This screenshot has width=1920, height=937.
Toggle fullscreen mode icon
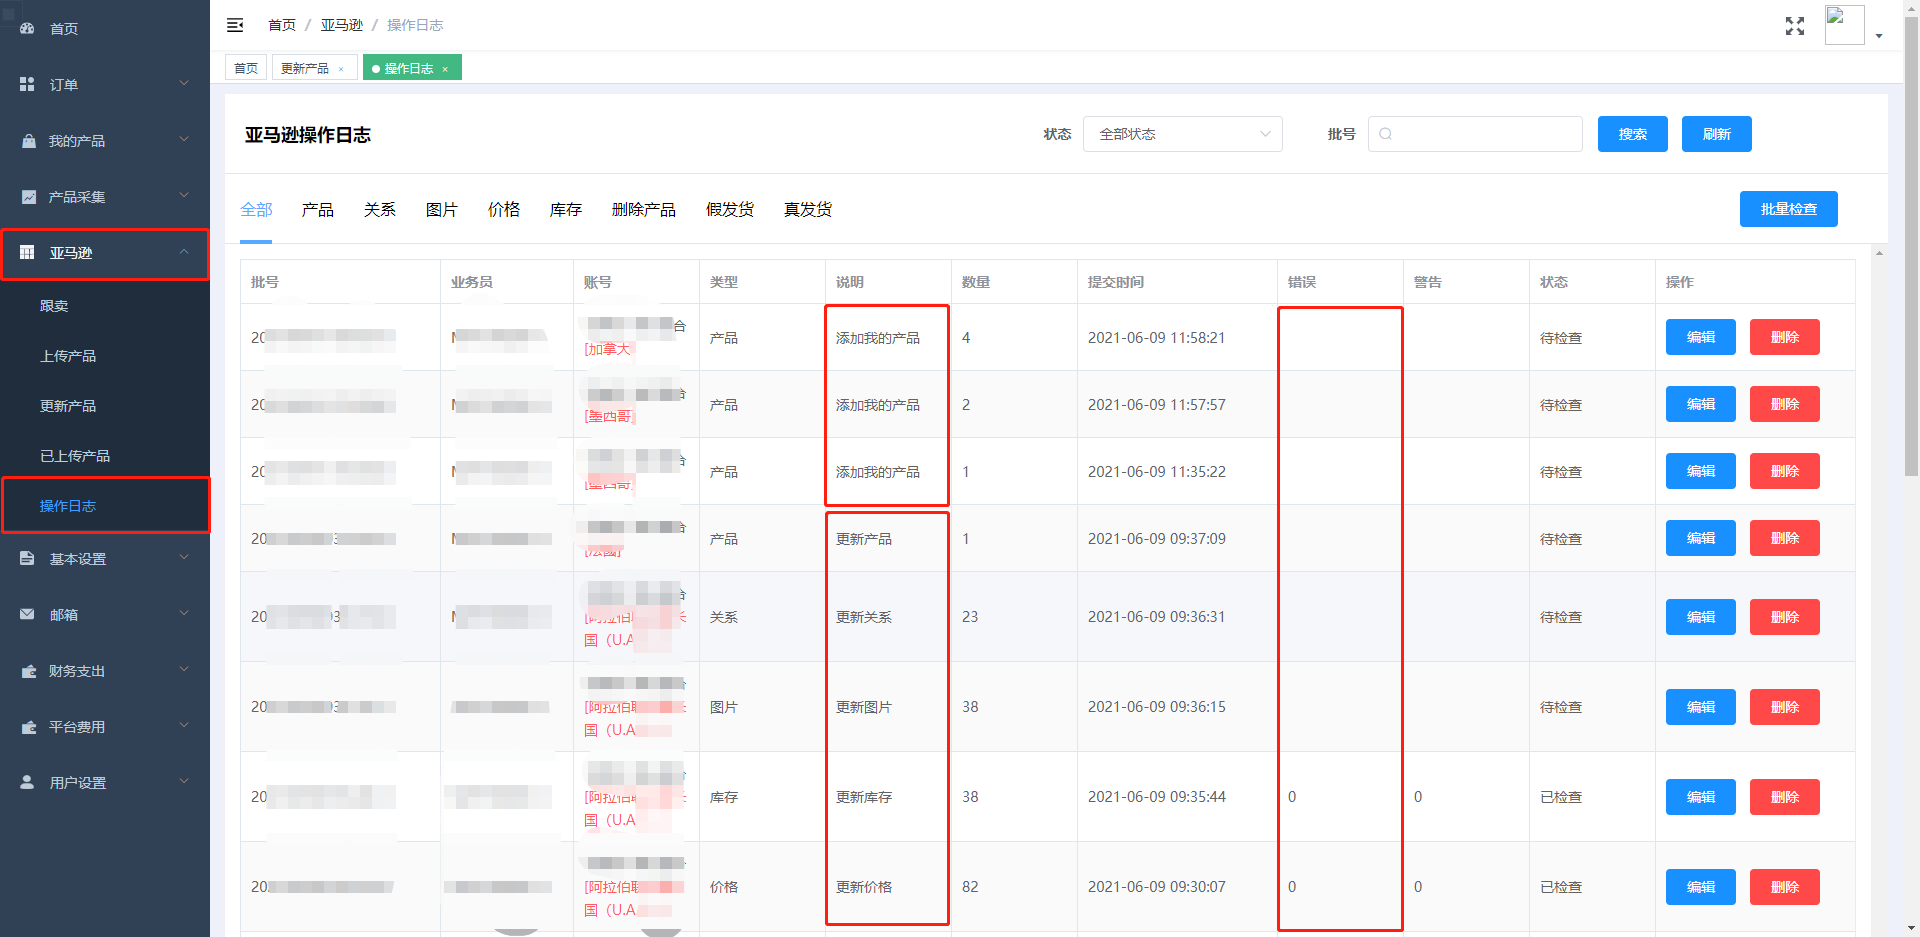pos(1794,26)
